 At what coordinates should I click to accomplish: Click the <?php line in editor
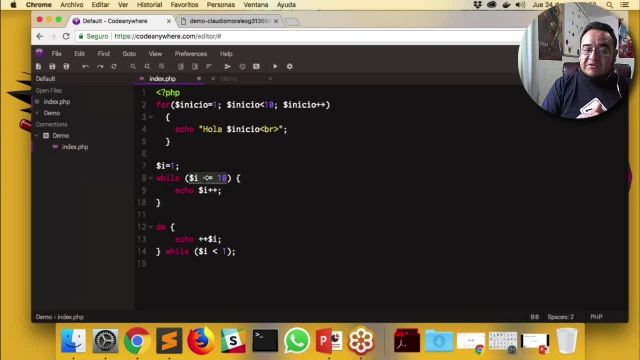(x=168, y=93)
